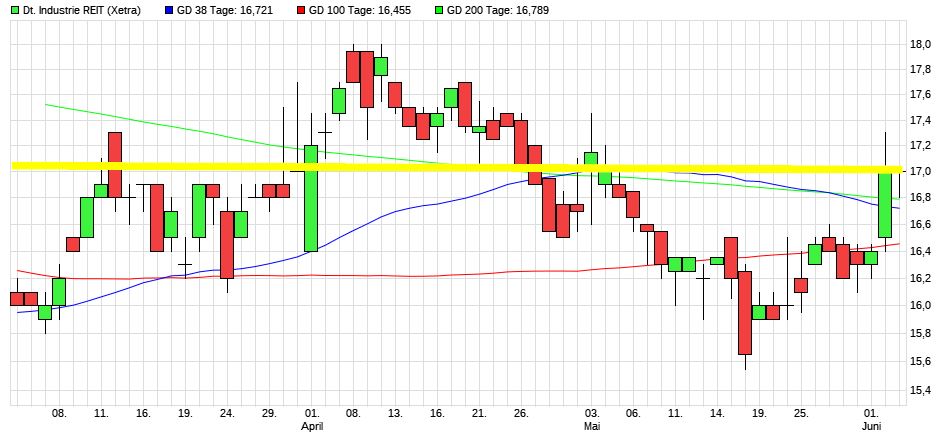Click the '29.' date axis label
Screen dimensions: 947x432
pyautogui.click(x=269, y=414)
